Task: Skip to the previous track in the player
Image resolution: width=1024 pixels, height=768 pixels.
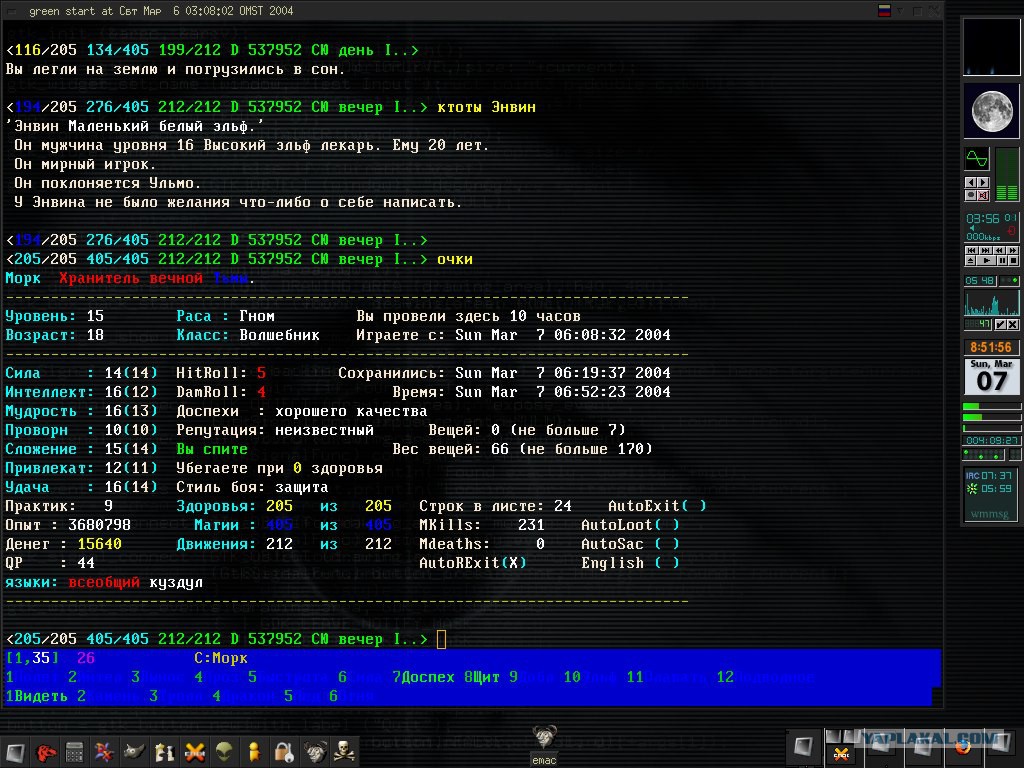Action: coord(972,250)
